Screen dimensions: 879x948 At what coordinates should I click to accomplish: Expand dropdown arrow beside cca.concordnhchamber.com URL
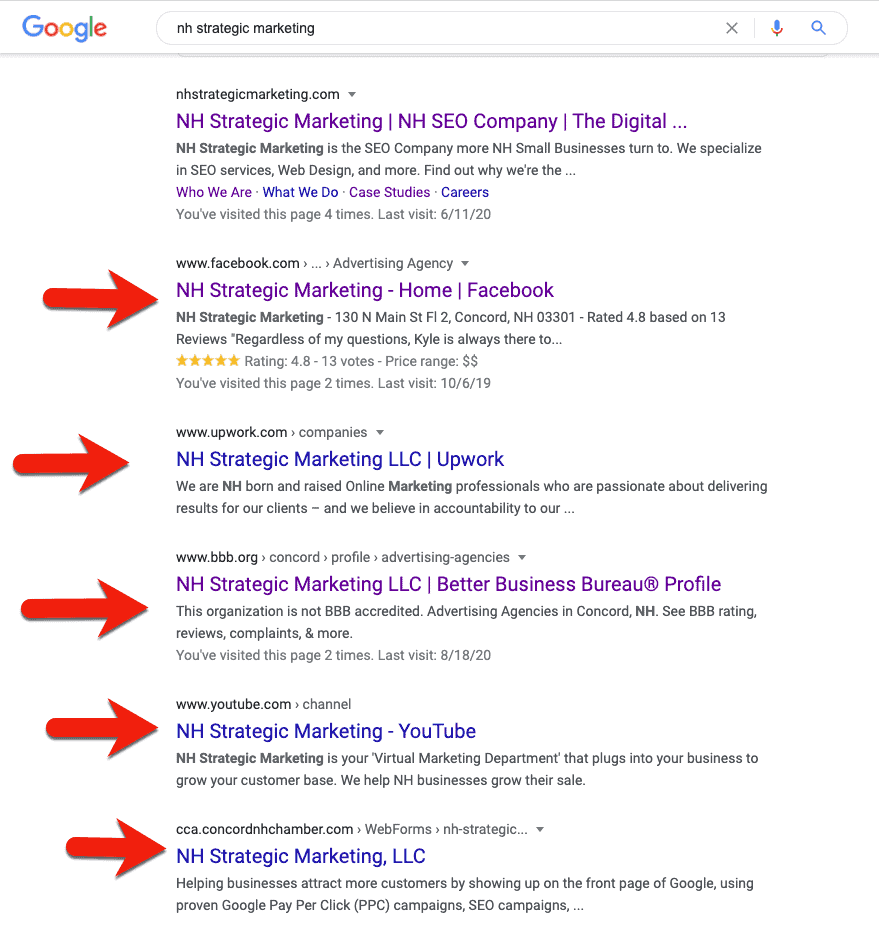540,830
